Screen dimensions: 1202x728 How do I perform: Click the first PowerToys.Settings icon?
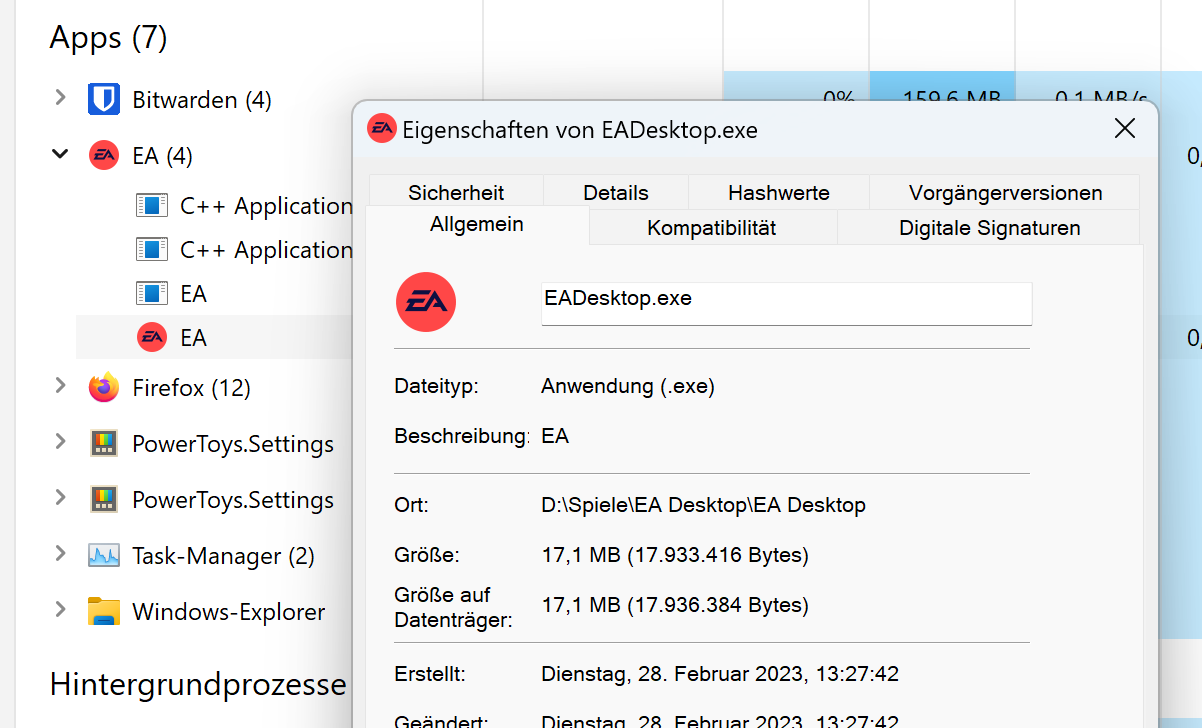[x=104, y=443]
